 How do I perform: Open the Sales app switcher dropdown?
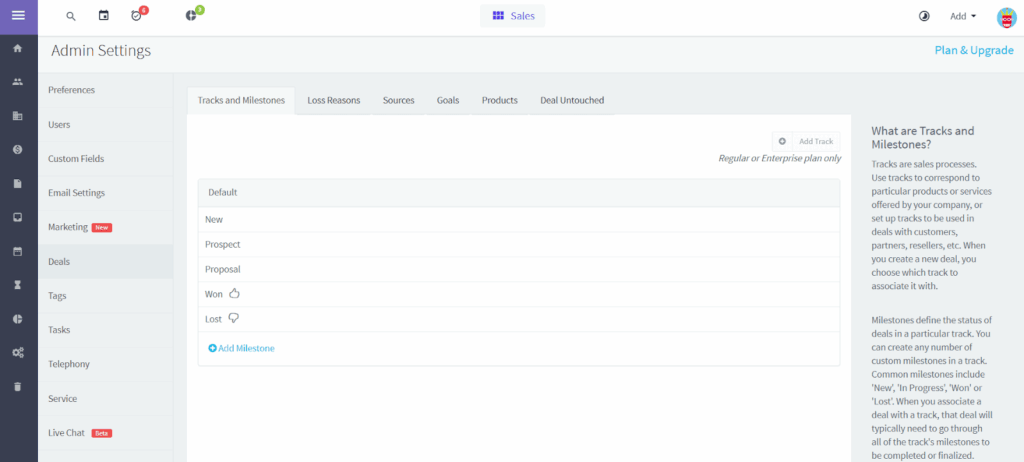tap(513, 16)
